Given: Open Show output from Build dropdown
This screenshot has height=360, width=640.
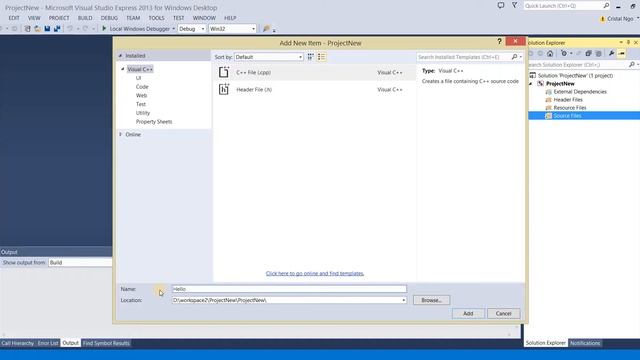Looking at the screenshot, I should (80, 262).
